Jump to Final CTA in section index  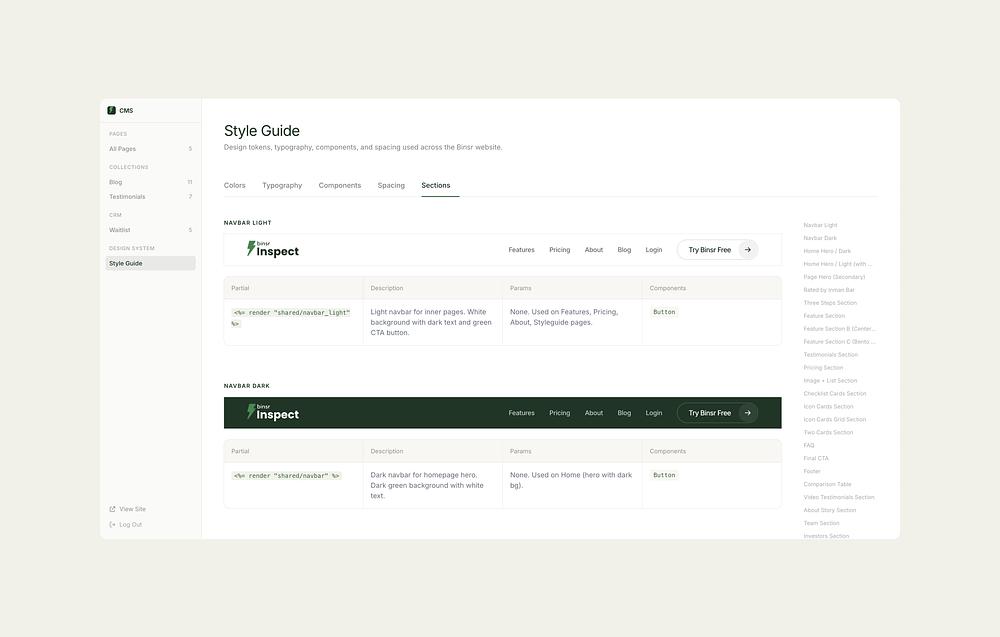pyautogui.click(x=816, y=458)
